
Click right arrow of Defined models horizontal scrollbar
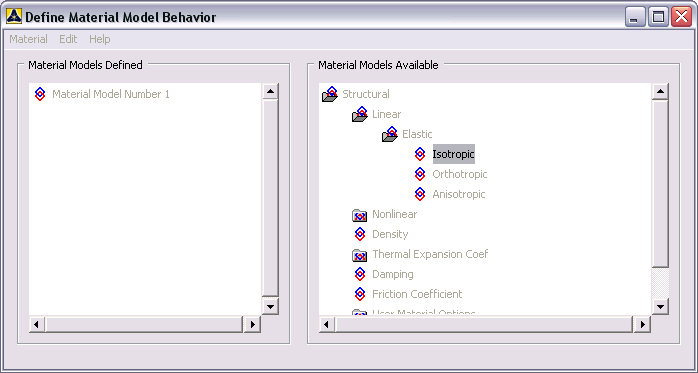252,324
